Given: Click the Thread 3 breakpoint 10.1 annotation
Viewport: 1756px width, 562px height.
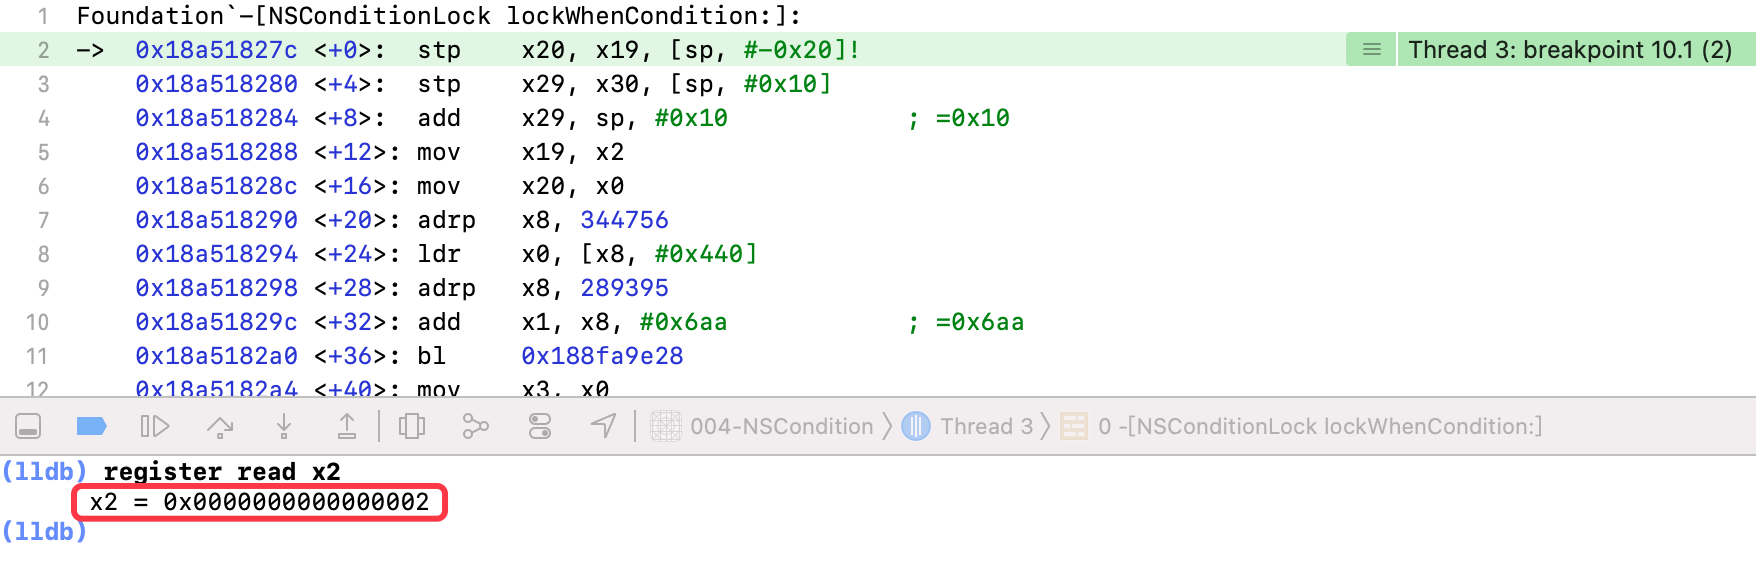Looking at the screenshot, I should tap(1570, 50).
